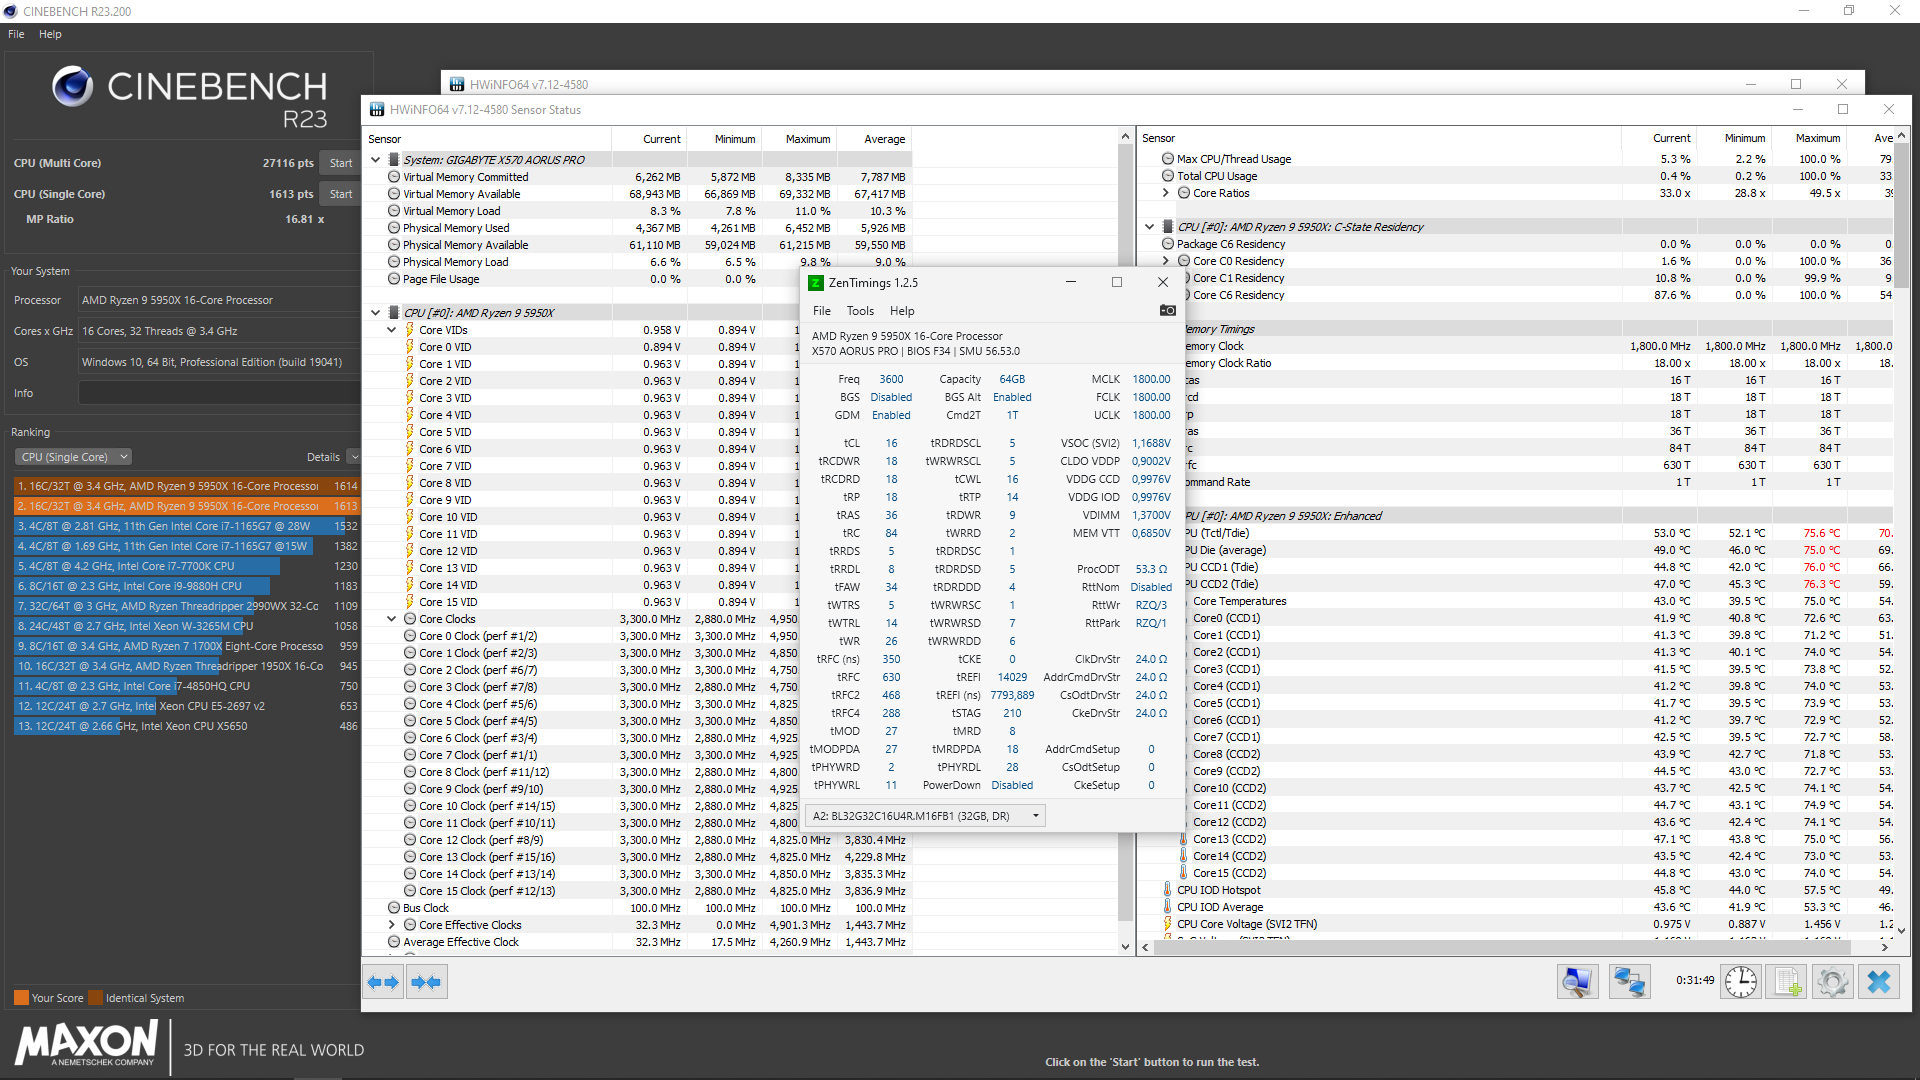
Task: Open HWiNFO sensor settings gear icon
Action: click(1833, 982)
